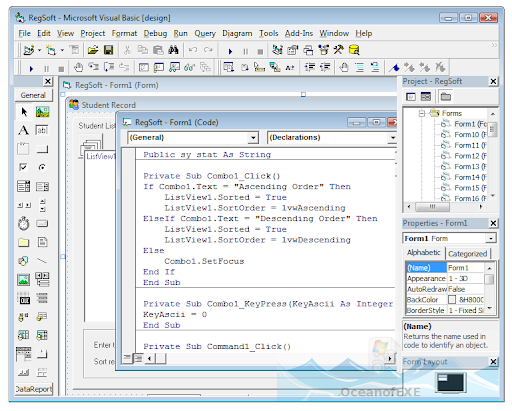Switch to Alphabetic properties tab

(424, 253)
